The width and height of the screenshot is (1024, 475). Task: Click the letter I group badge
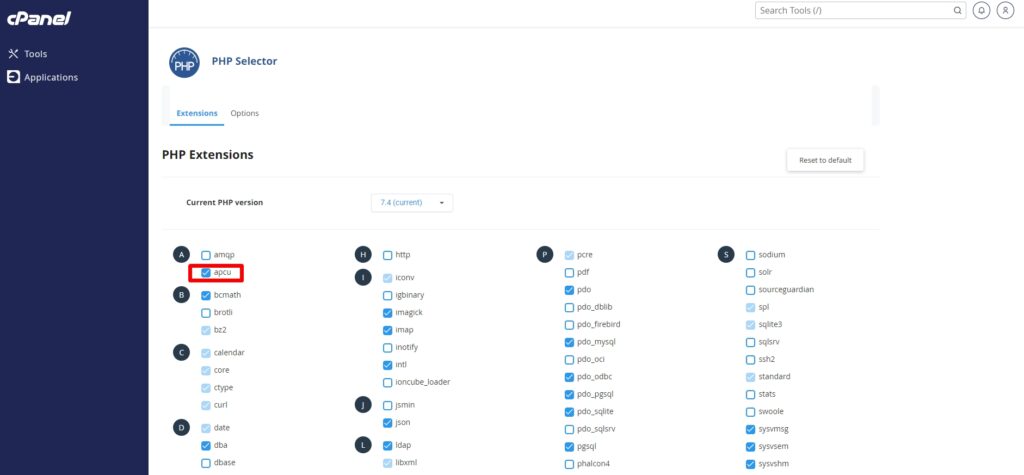[x=363, y=277]
